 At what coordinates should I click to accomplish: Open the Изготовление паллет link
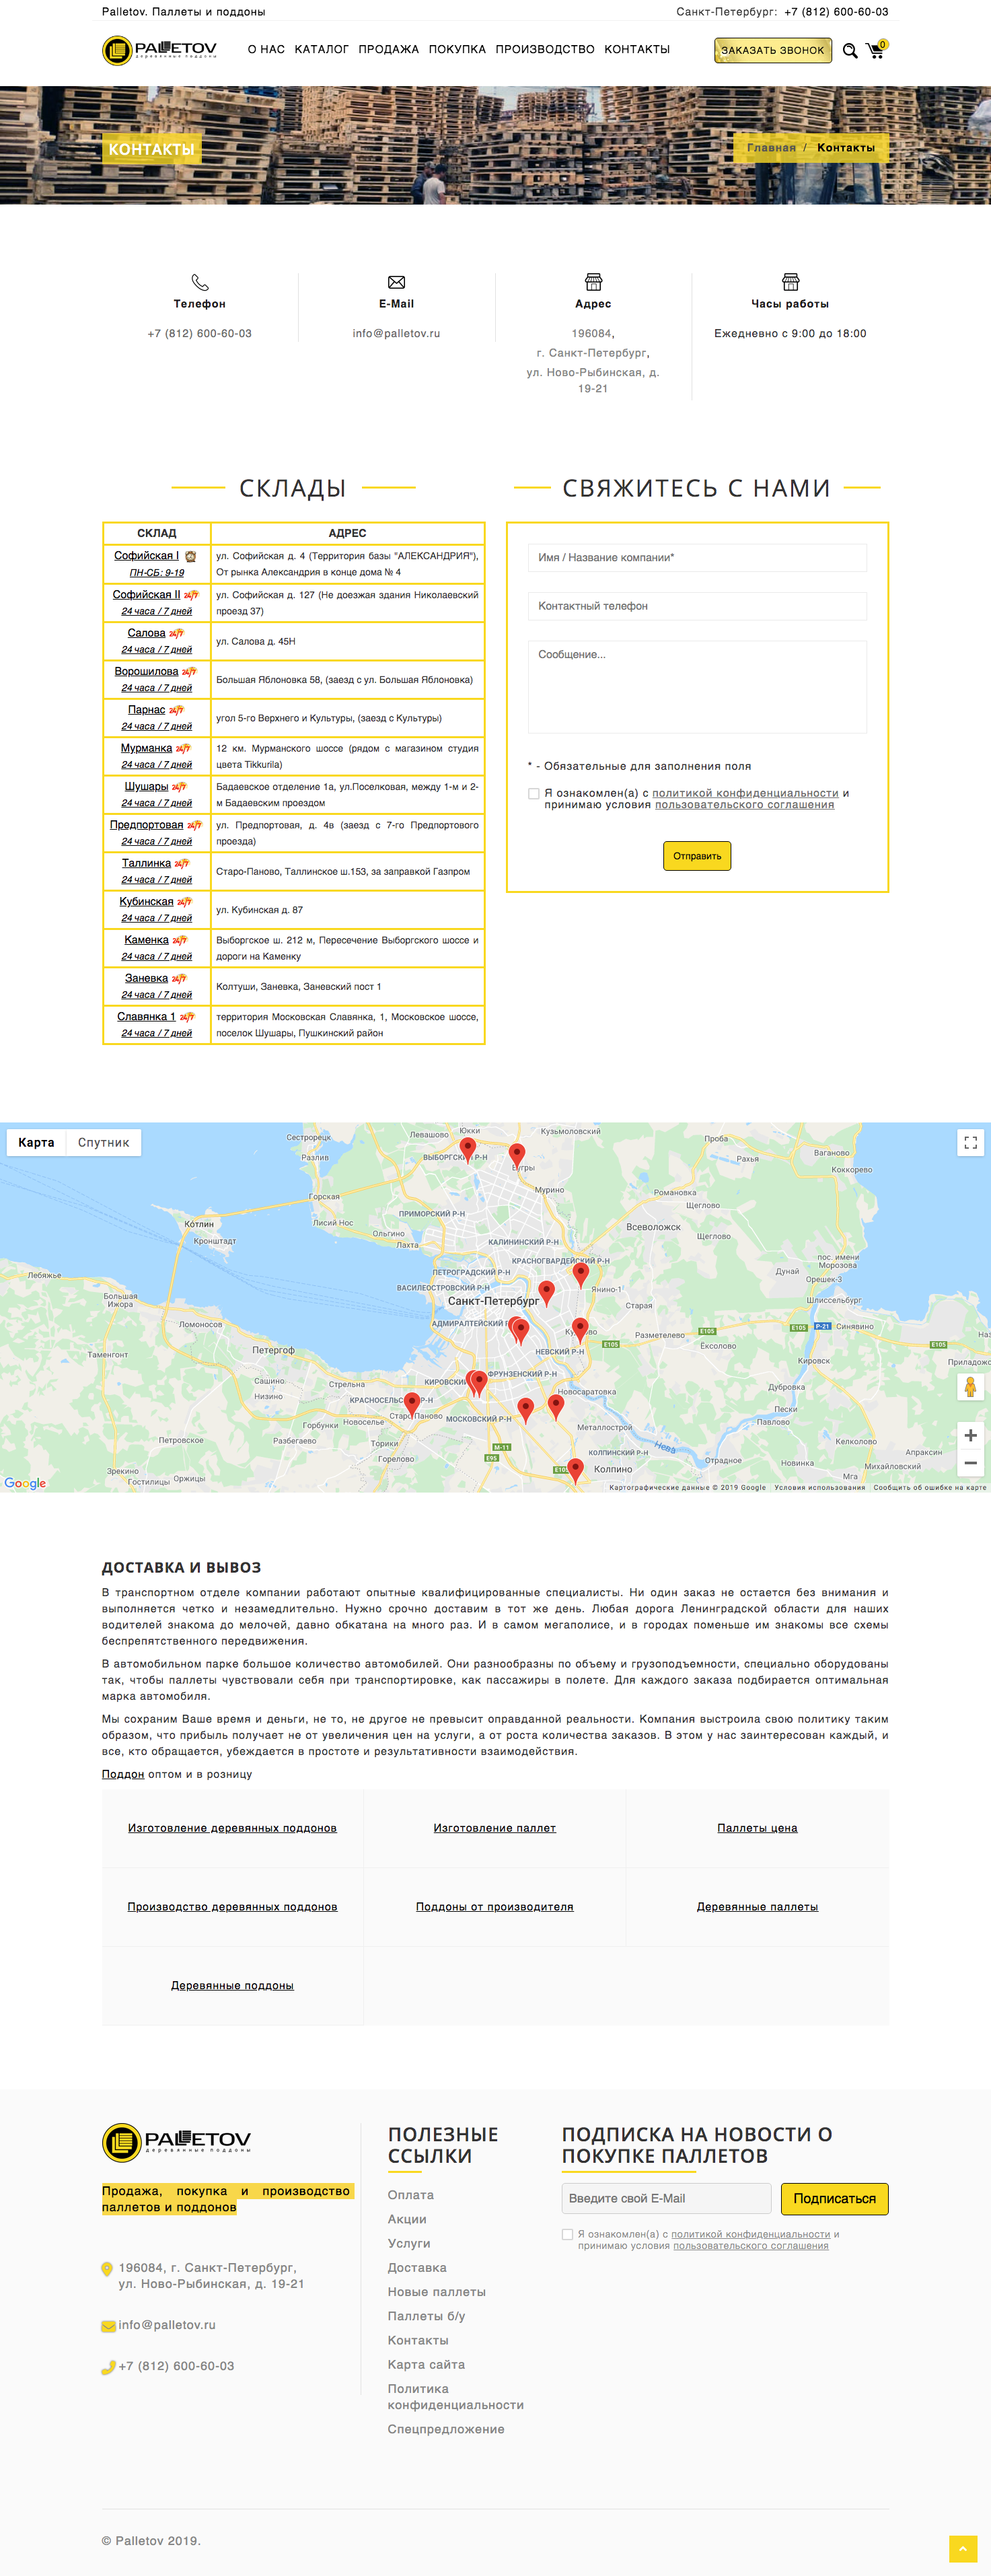495,1828
